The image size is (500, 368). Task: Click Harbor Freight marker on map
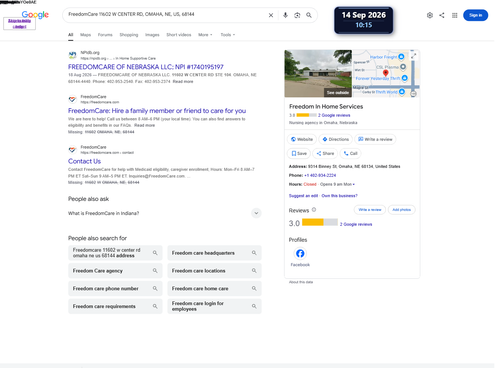401,57
